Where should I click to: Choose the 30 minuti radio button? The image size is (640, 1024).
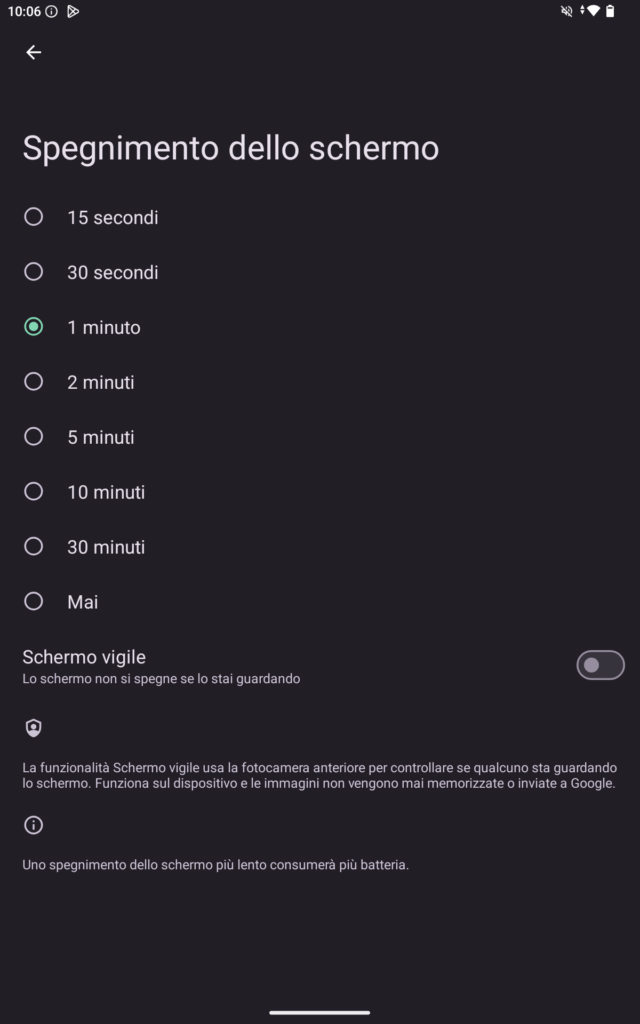[x=34, y=547]
